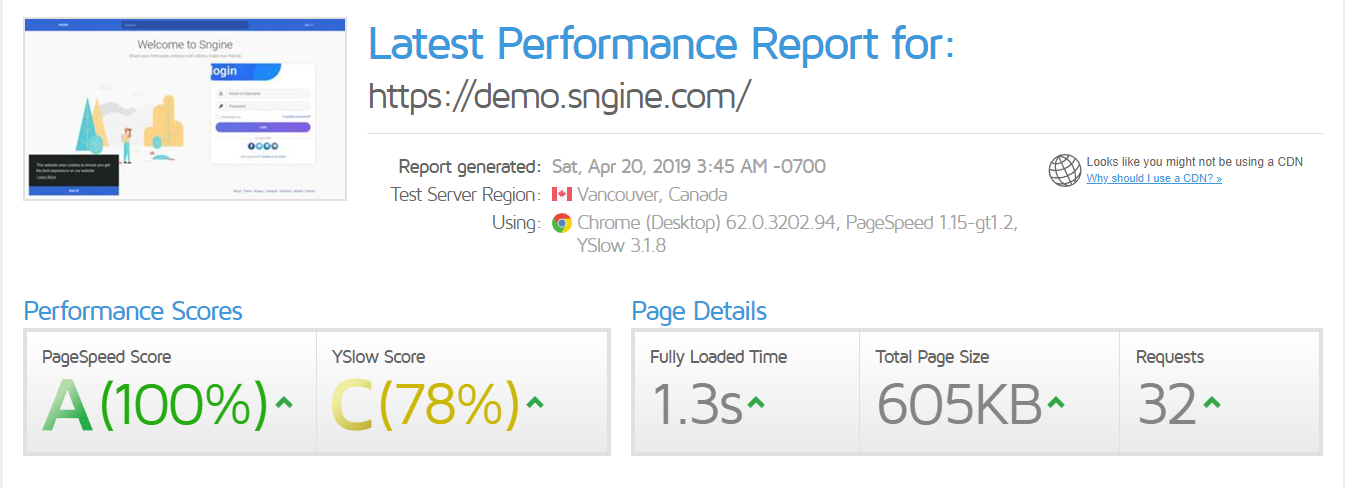Click the 'YSlow 3.1.8' version text
This screenshot has width=1345, height=488.
(622, 246)
